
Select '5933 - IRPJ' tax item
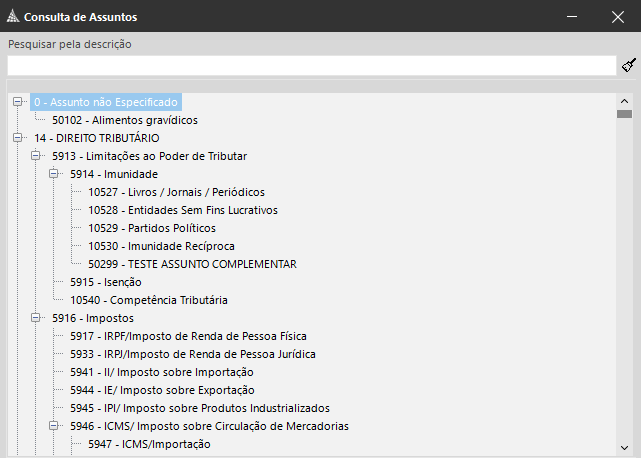pyautogui.click(x=193, y=354)
